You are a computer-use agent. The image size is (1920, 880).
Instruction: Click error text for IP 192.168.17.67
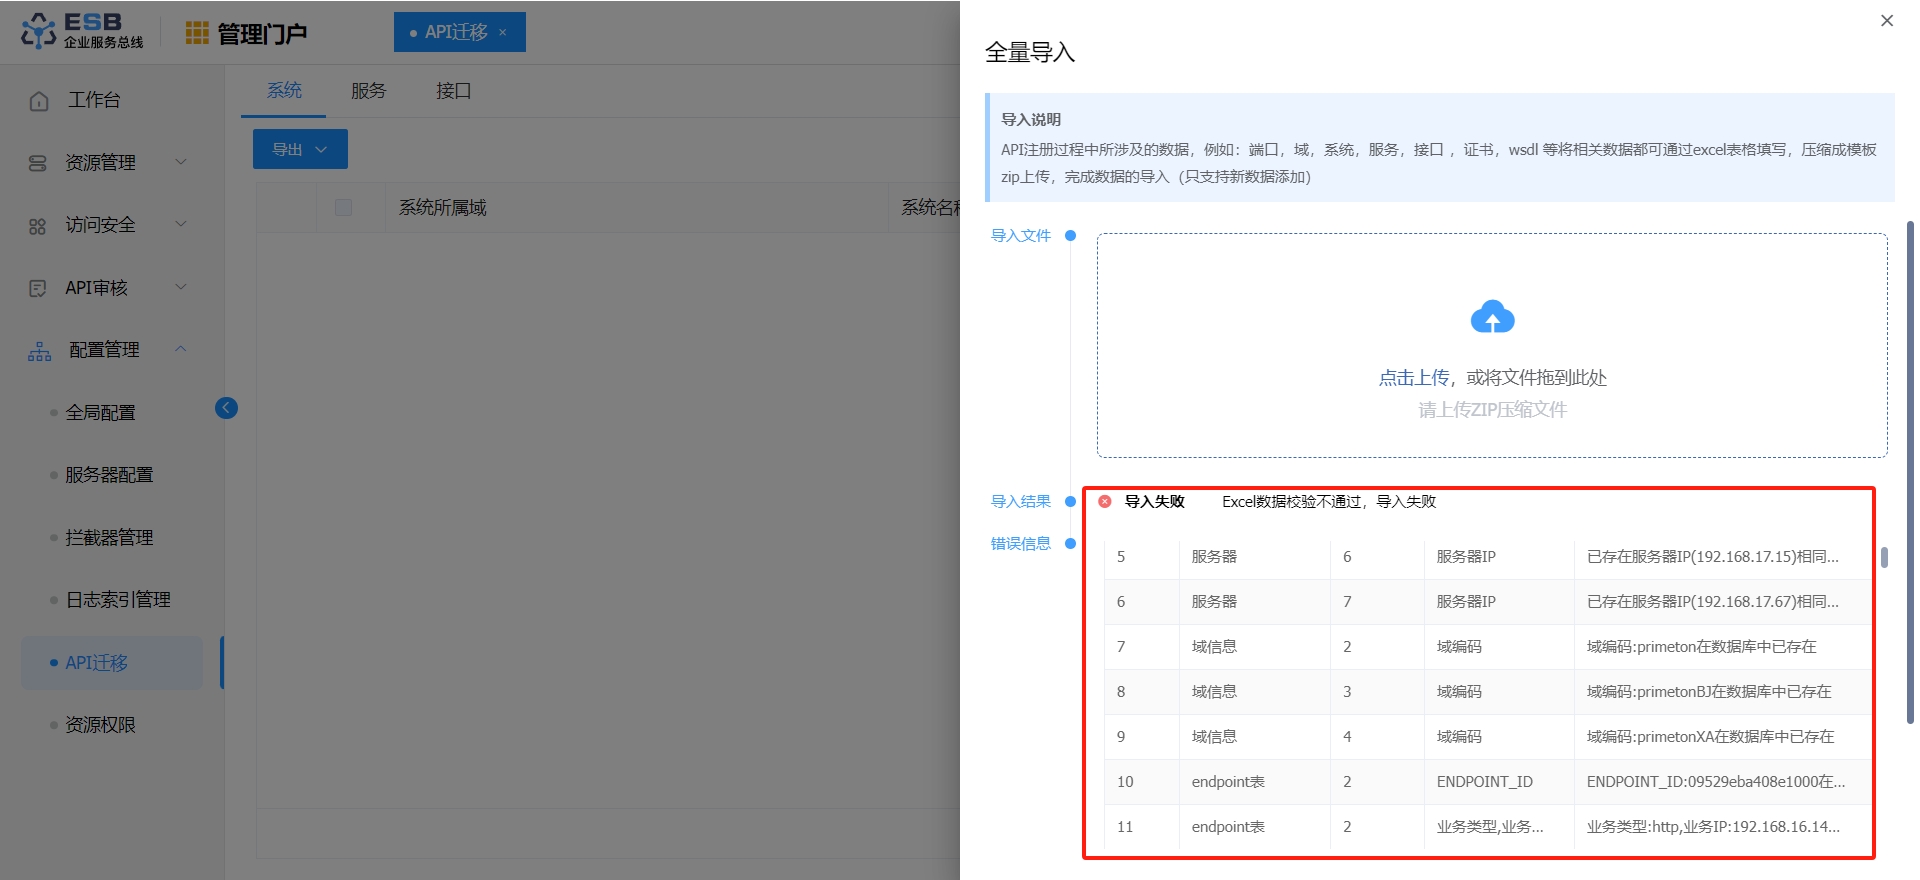click(1712, 602)
